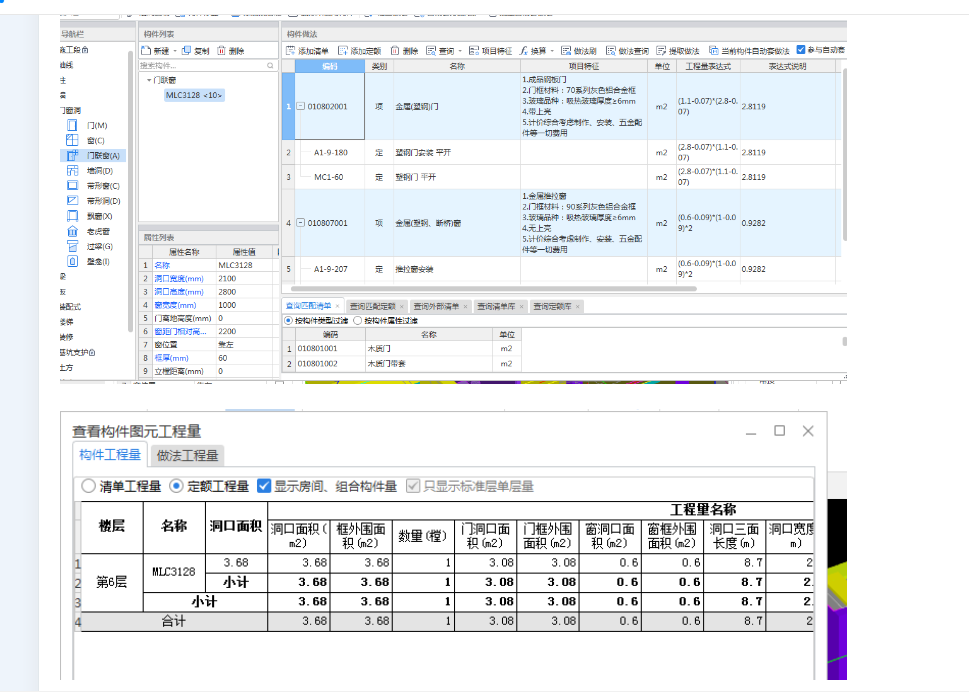
Task: Click the 查询 toolbar icon
Action: coord(431,51)
